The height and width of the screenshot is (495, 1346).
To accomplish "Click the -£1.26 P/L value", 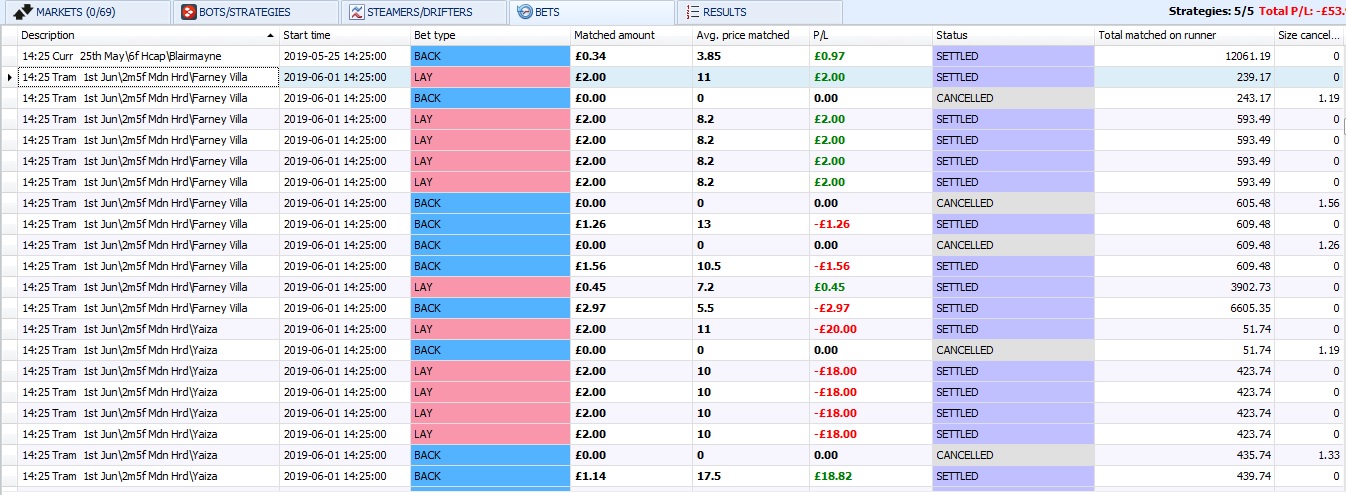I will click(832, 224).
